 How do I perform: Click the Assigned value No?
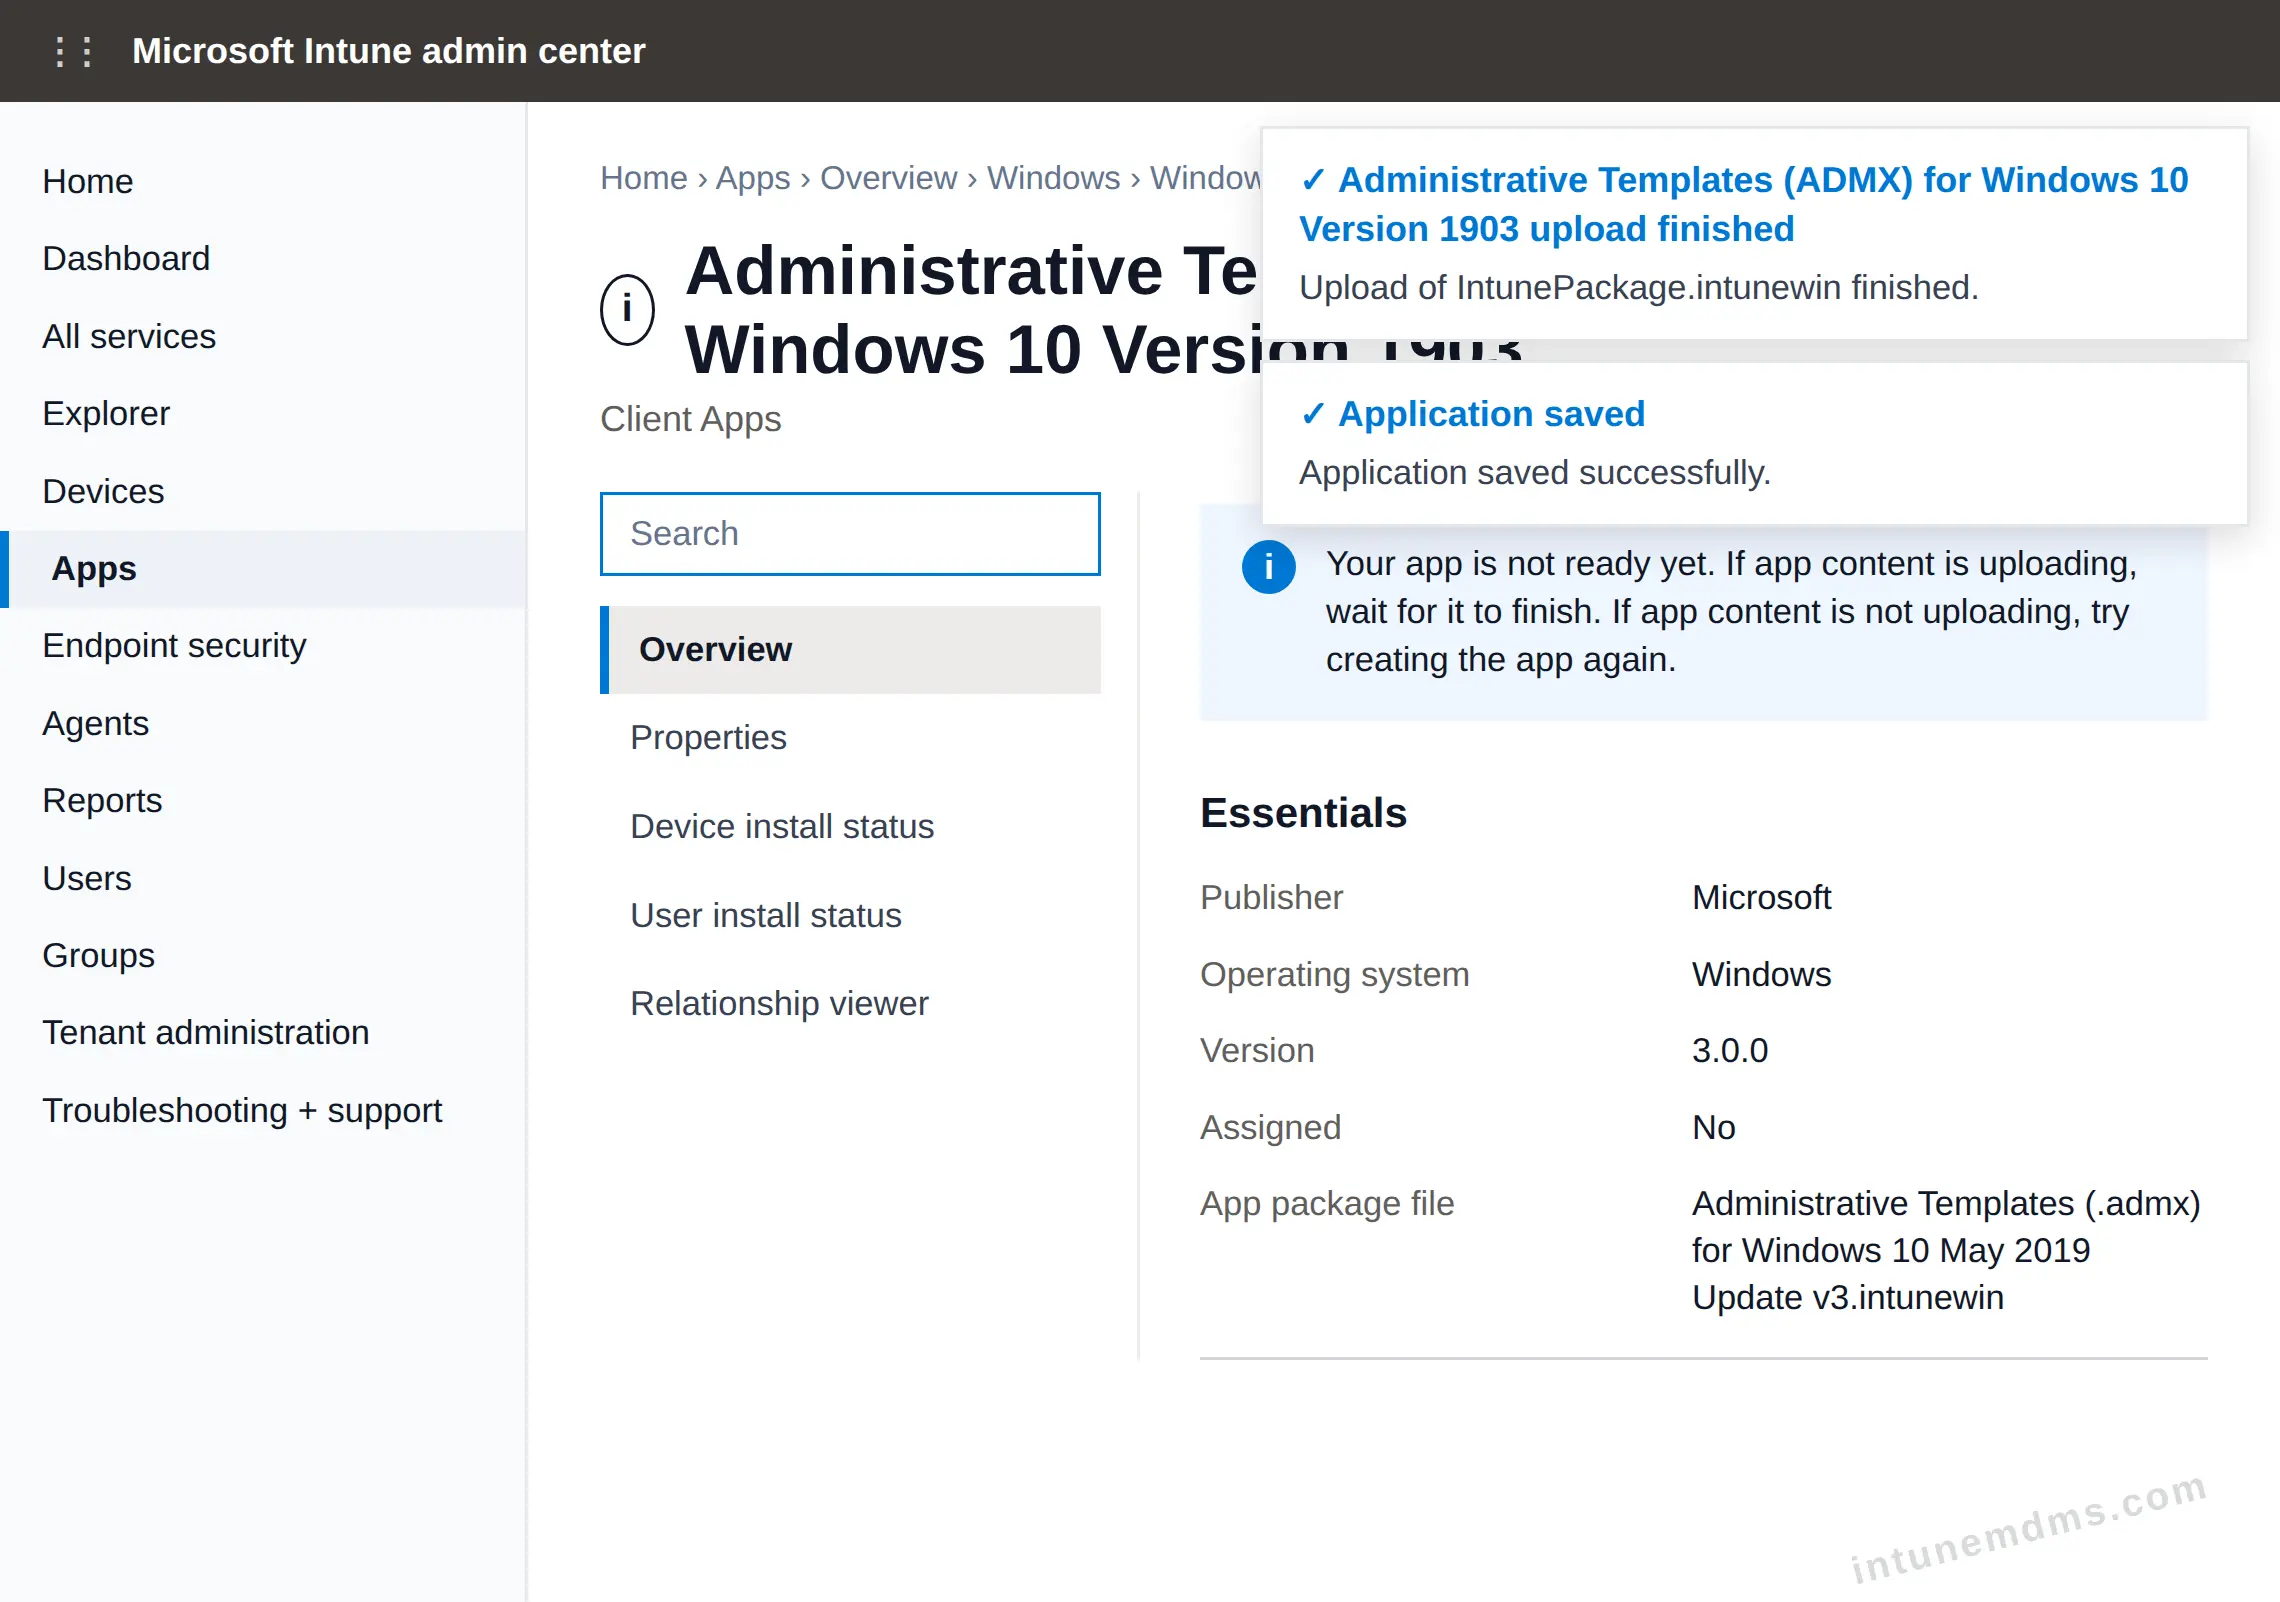point(1713,1127)
